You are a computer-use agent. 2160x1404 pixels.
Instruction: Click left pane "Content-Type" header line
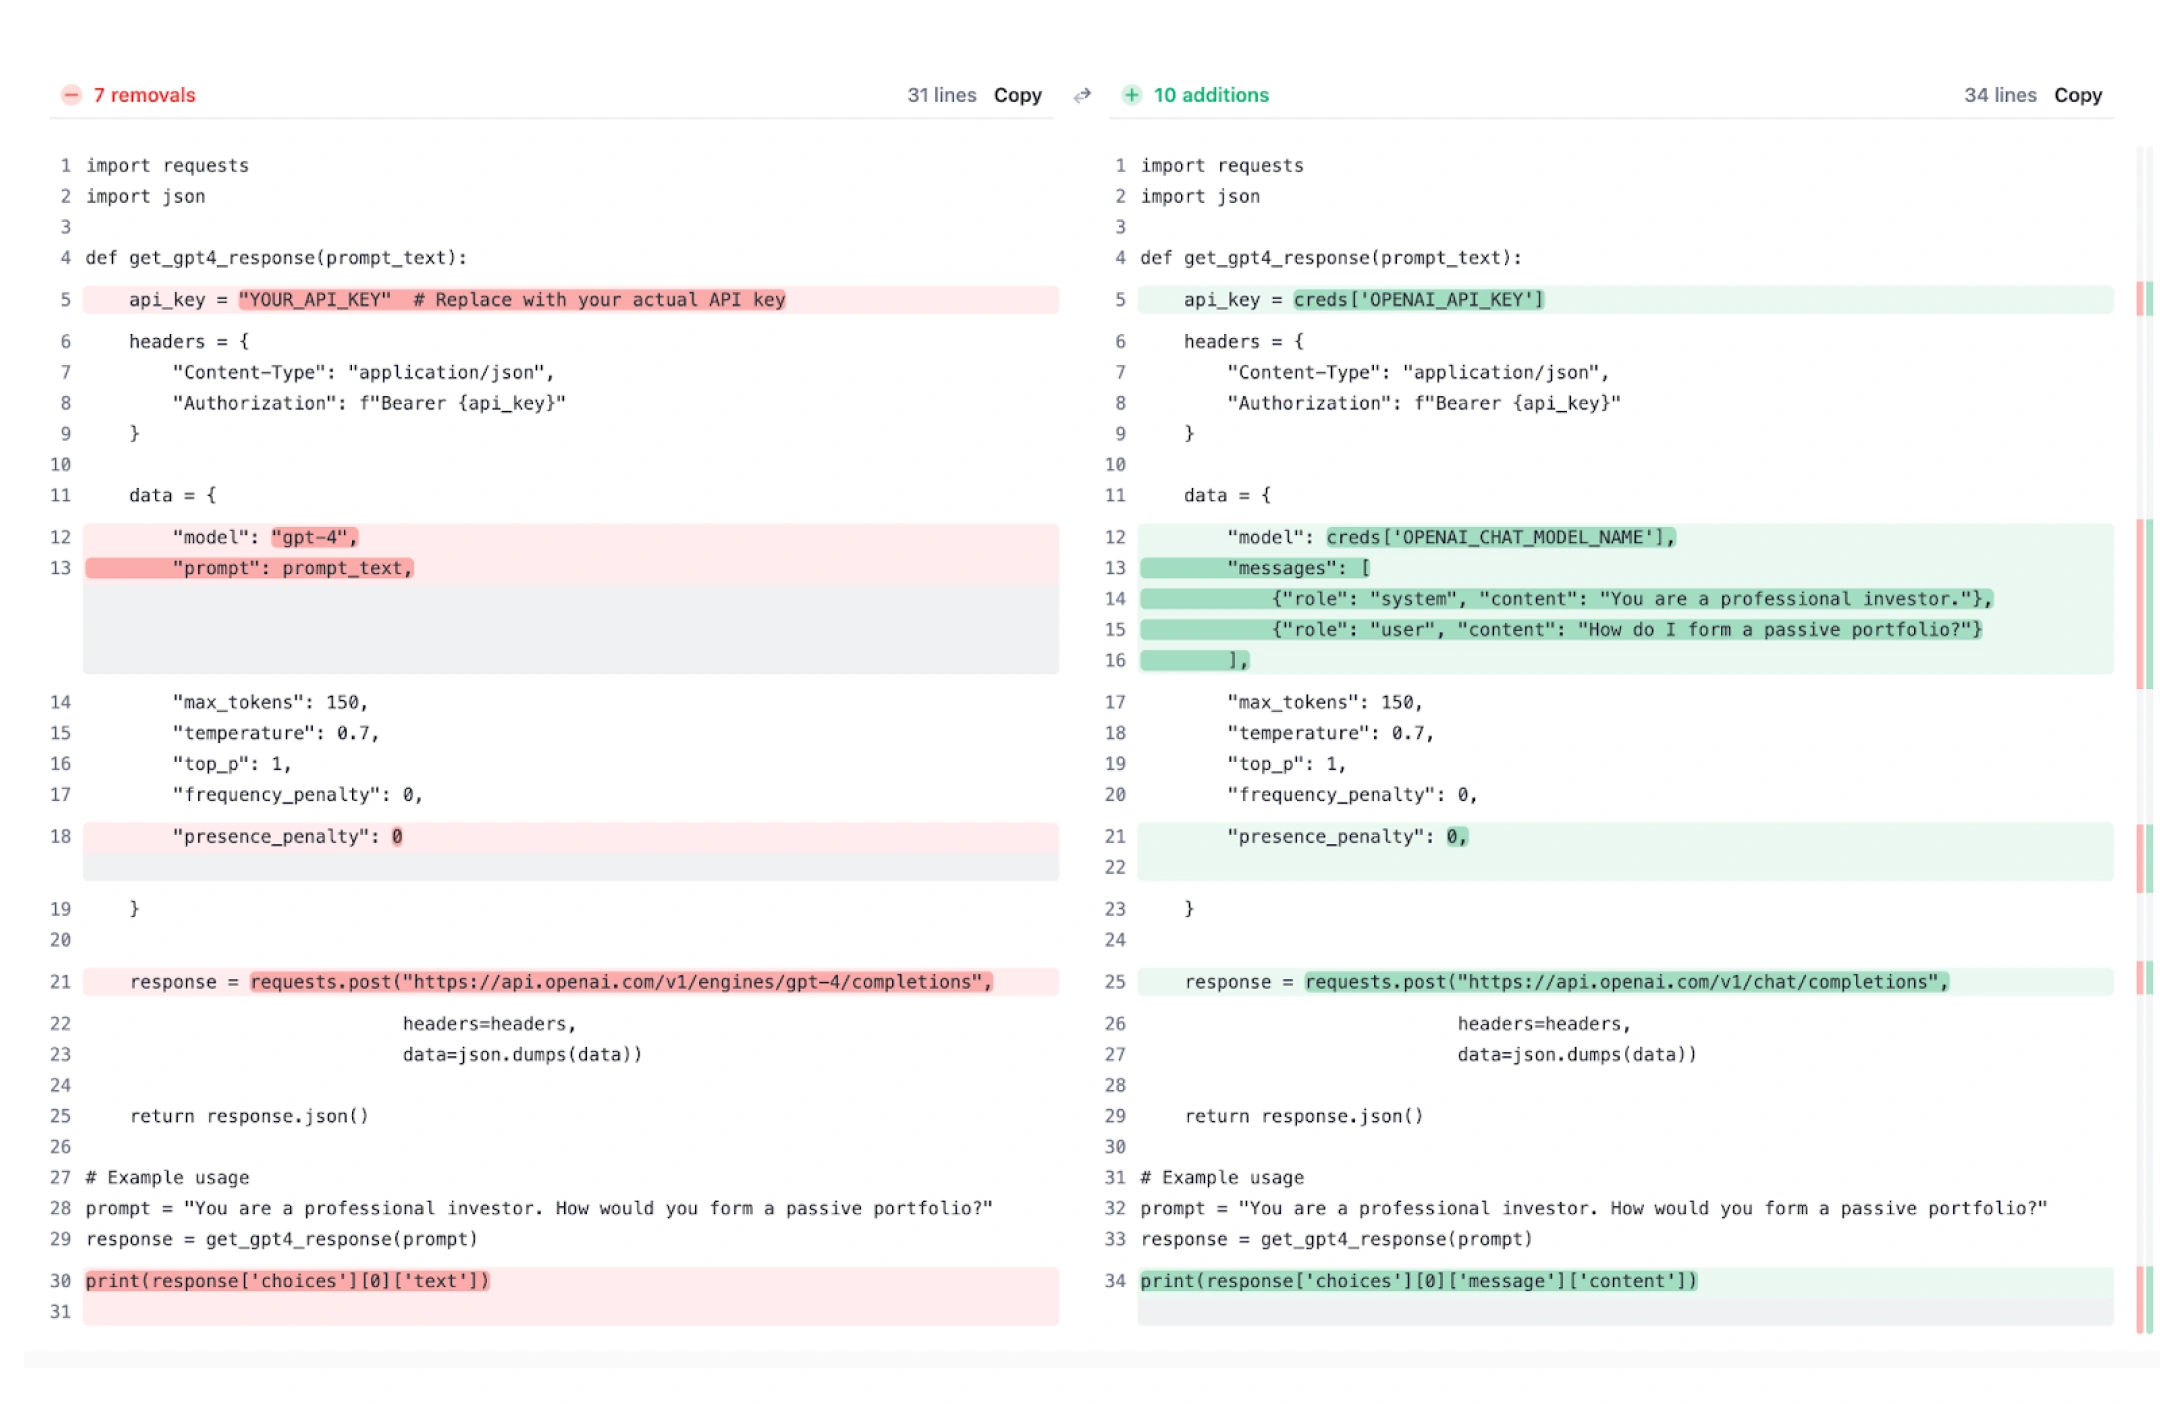tap(363, 373)
